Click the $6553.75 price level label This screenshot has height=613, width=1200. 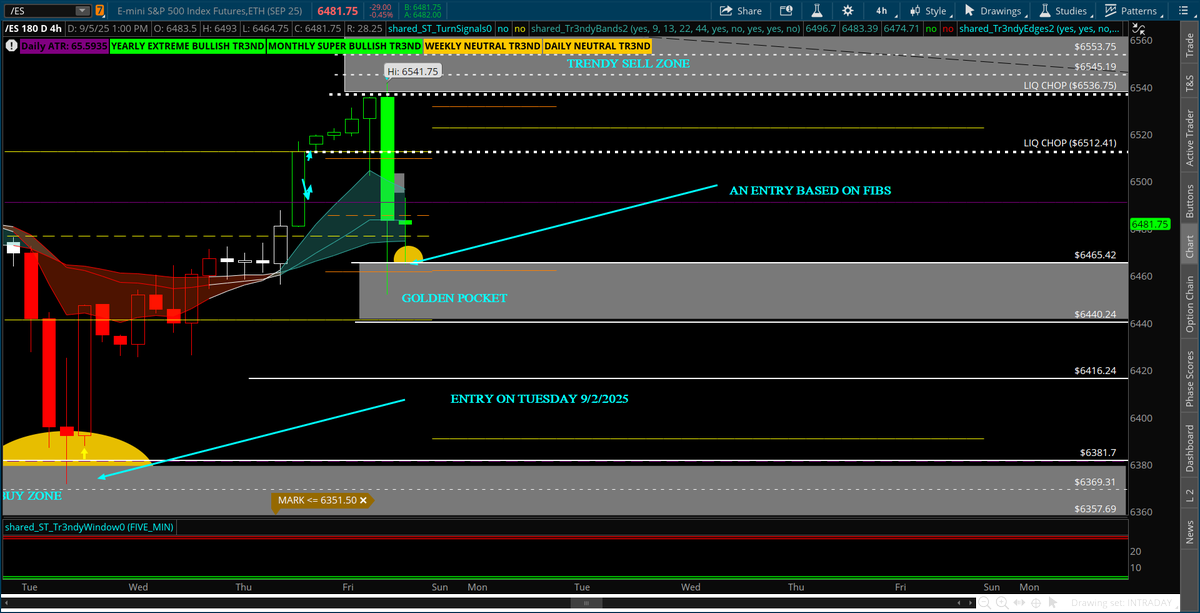[x=1095, y=46]
